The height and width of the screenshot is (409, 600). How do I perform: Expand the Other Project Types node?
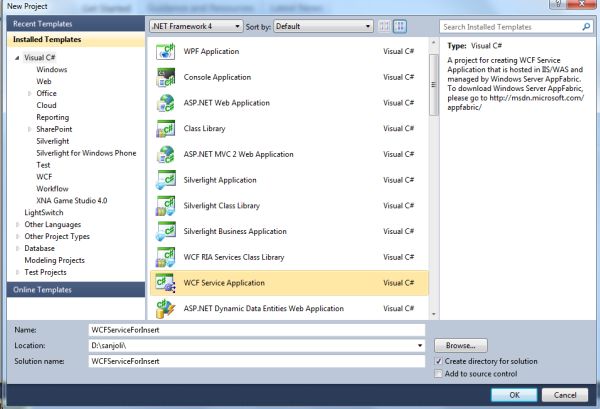pos(17,236)
